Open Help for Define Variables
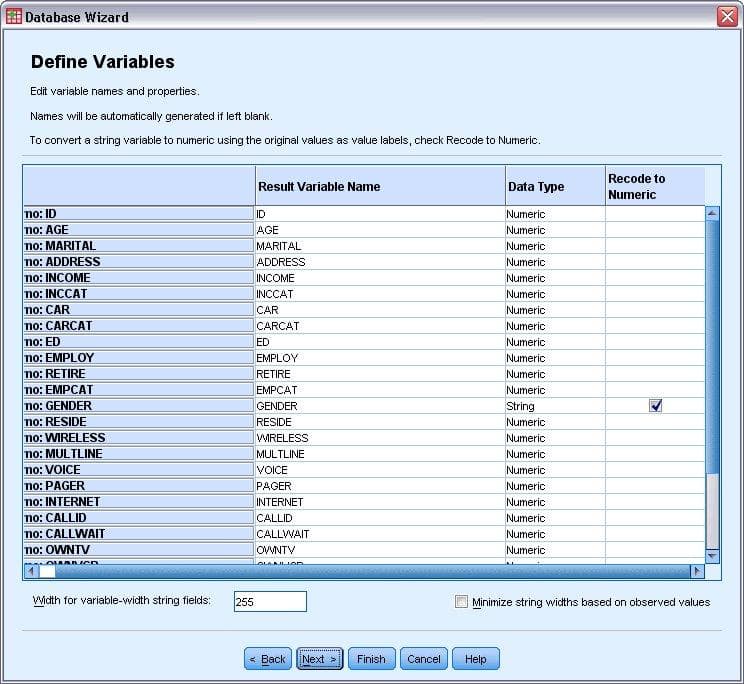This screenshot has width=744, height=684. click(475, 659)
